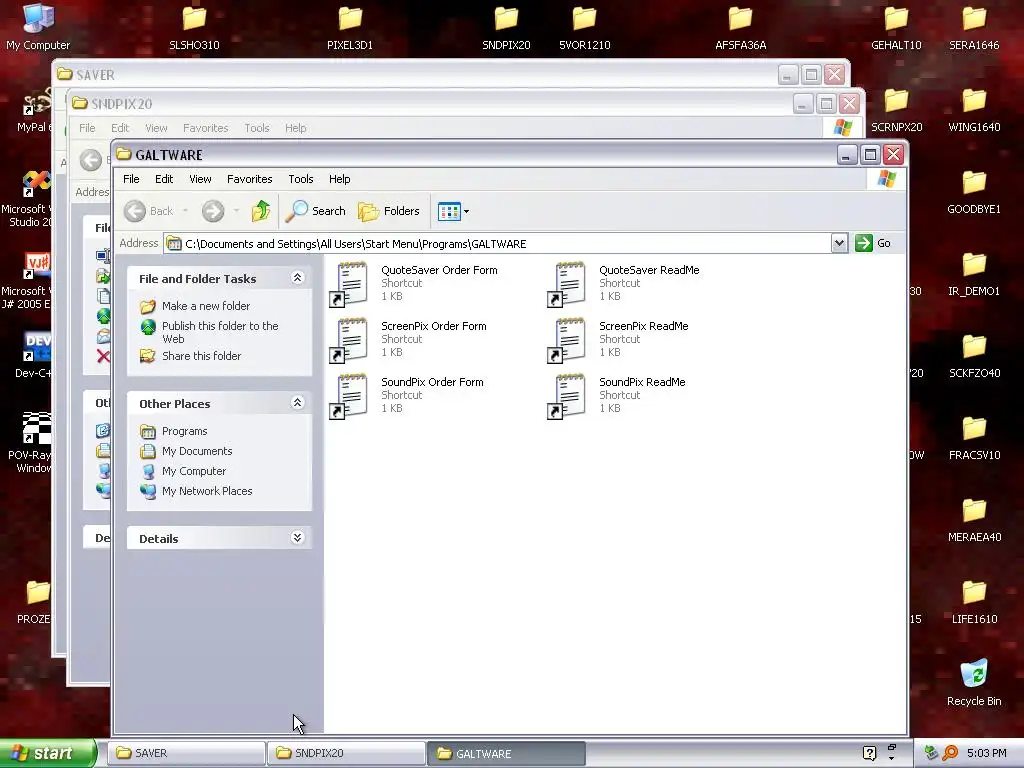Open the Tools menu in GALTWARE

301,179
